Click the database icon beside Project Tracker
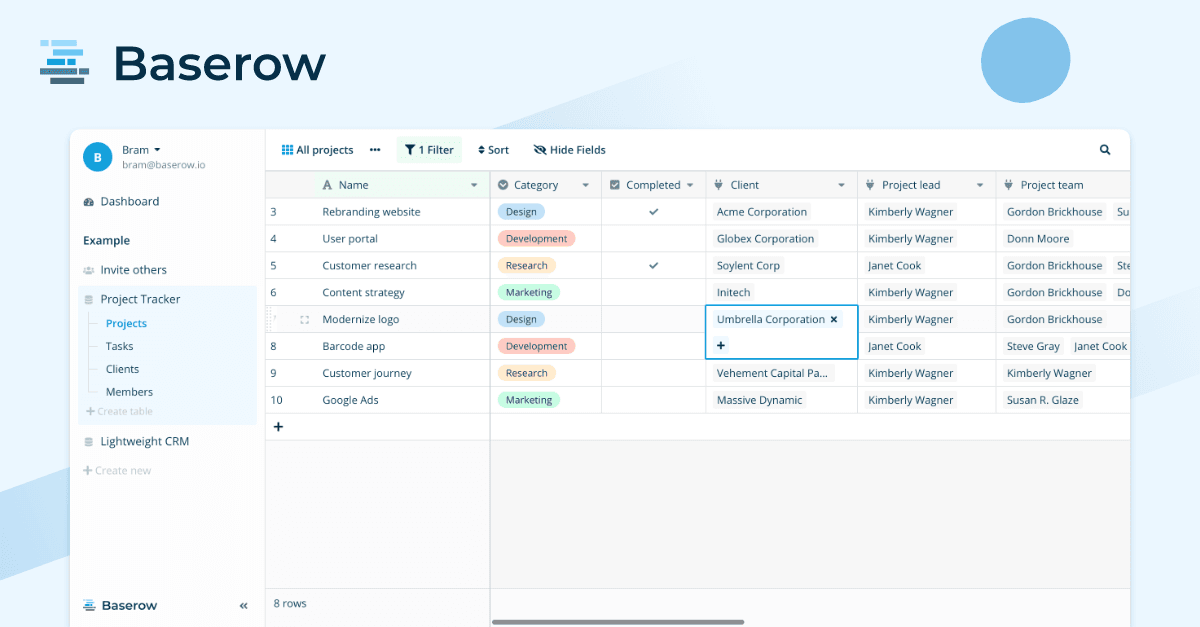Image resolution: width=1200 pixels, height=627 pixels. (89, 299)
